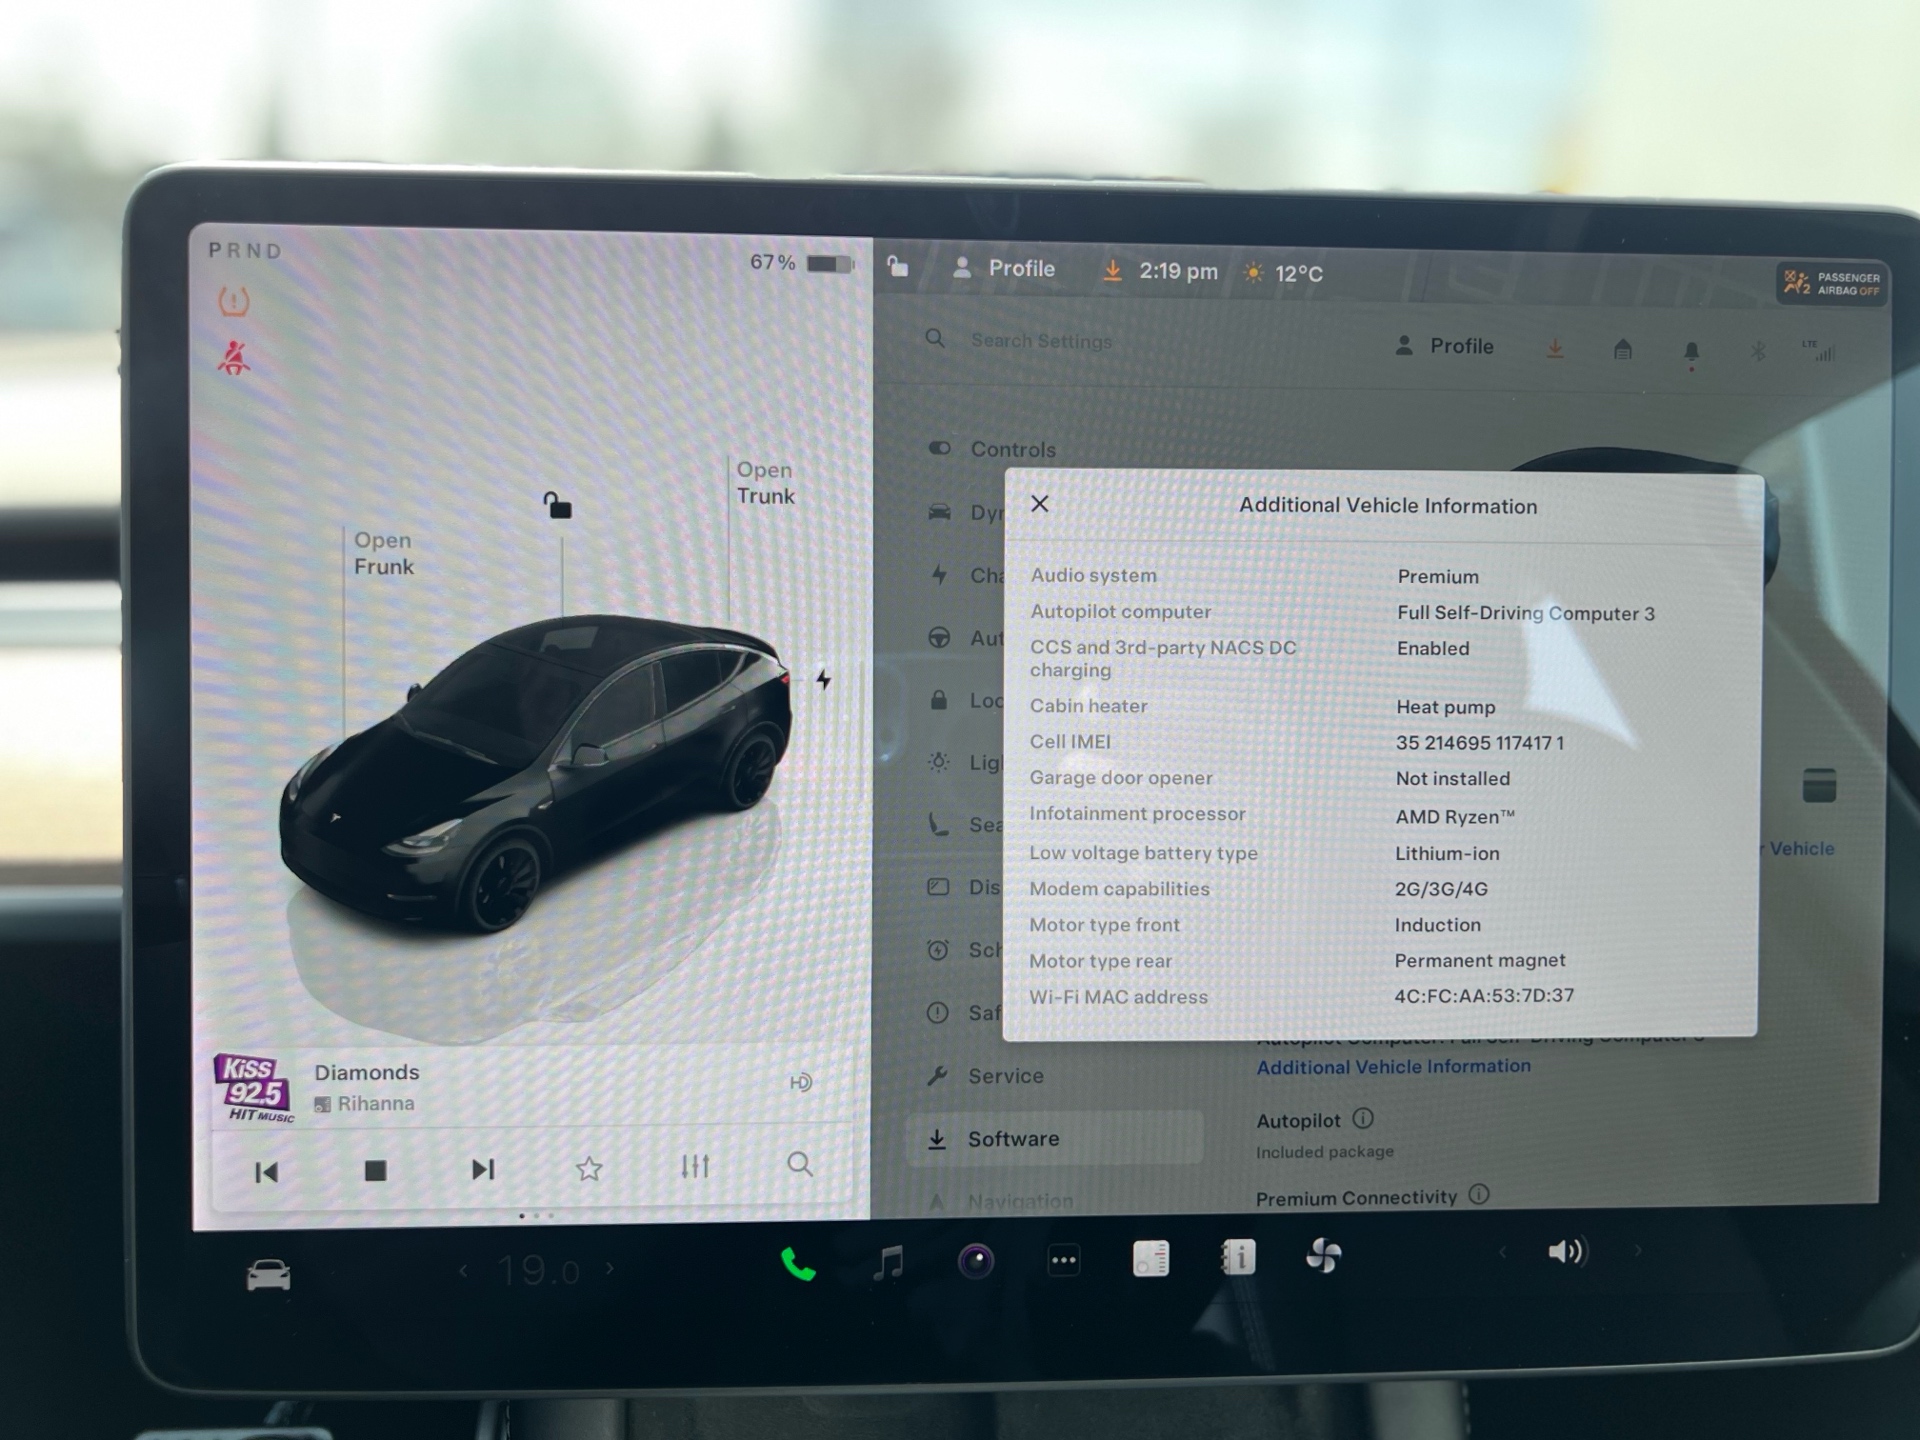Viewport: 1920px width, 1440px height.
Task: Select Software in settings menu
Action: pyautogui.click(x=1012, y=1139)
